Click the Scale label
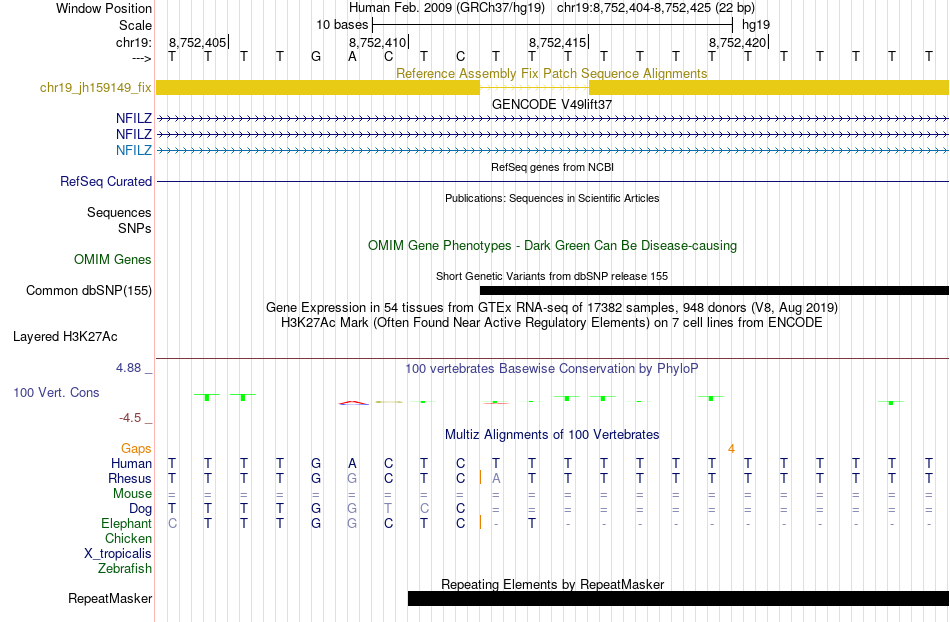Screen dimensions: 950x622 coord(135,25)
